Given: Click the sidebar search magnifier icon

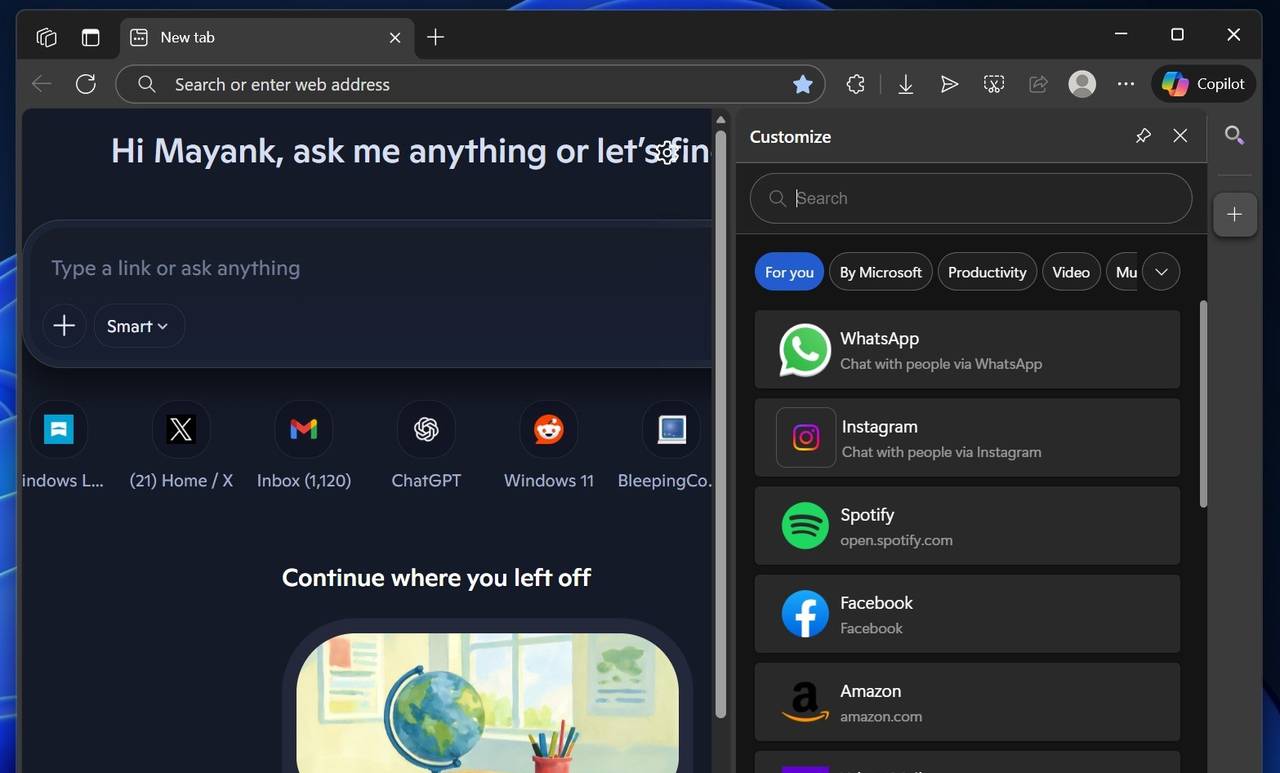Looking at the screenshot, I should [x=1234, y=135].
